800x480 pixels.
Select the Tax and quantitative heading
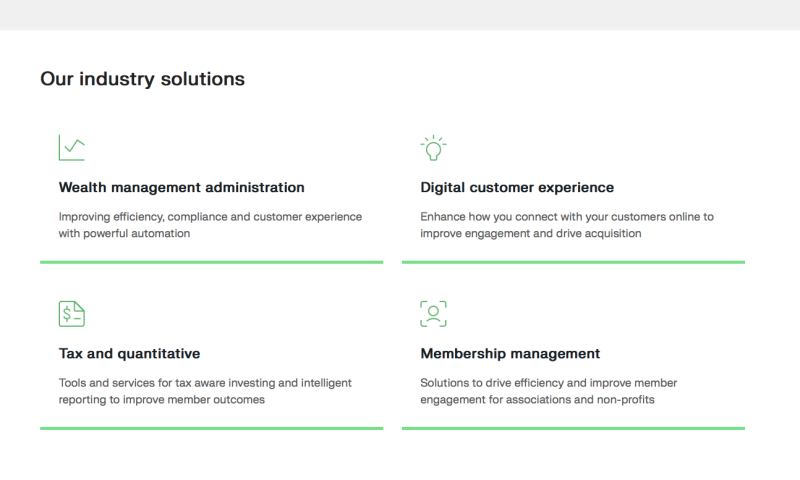click(x=129, y=353)
